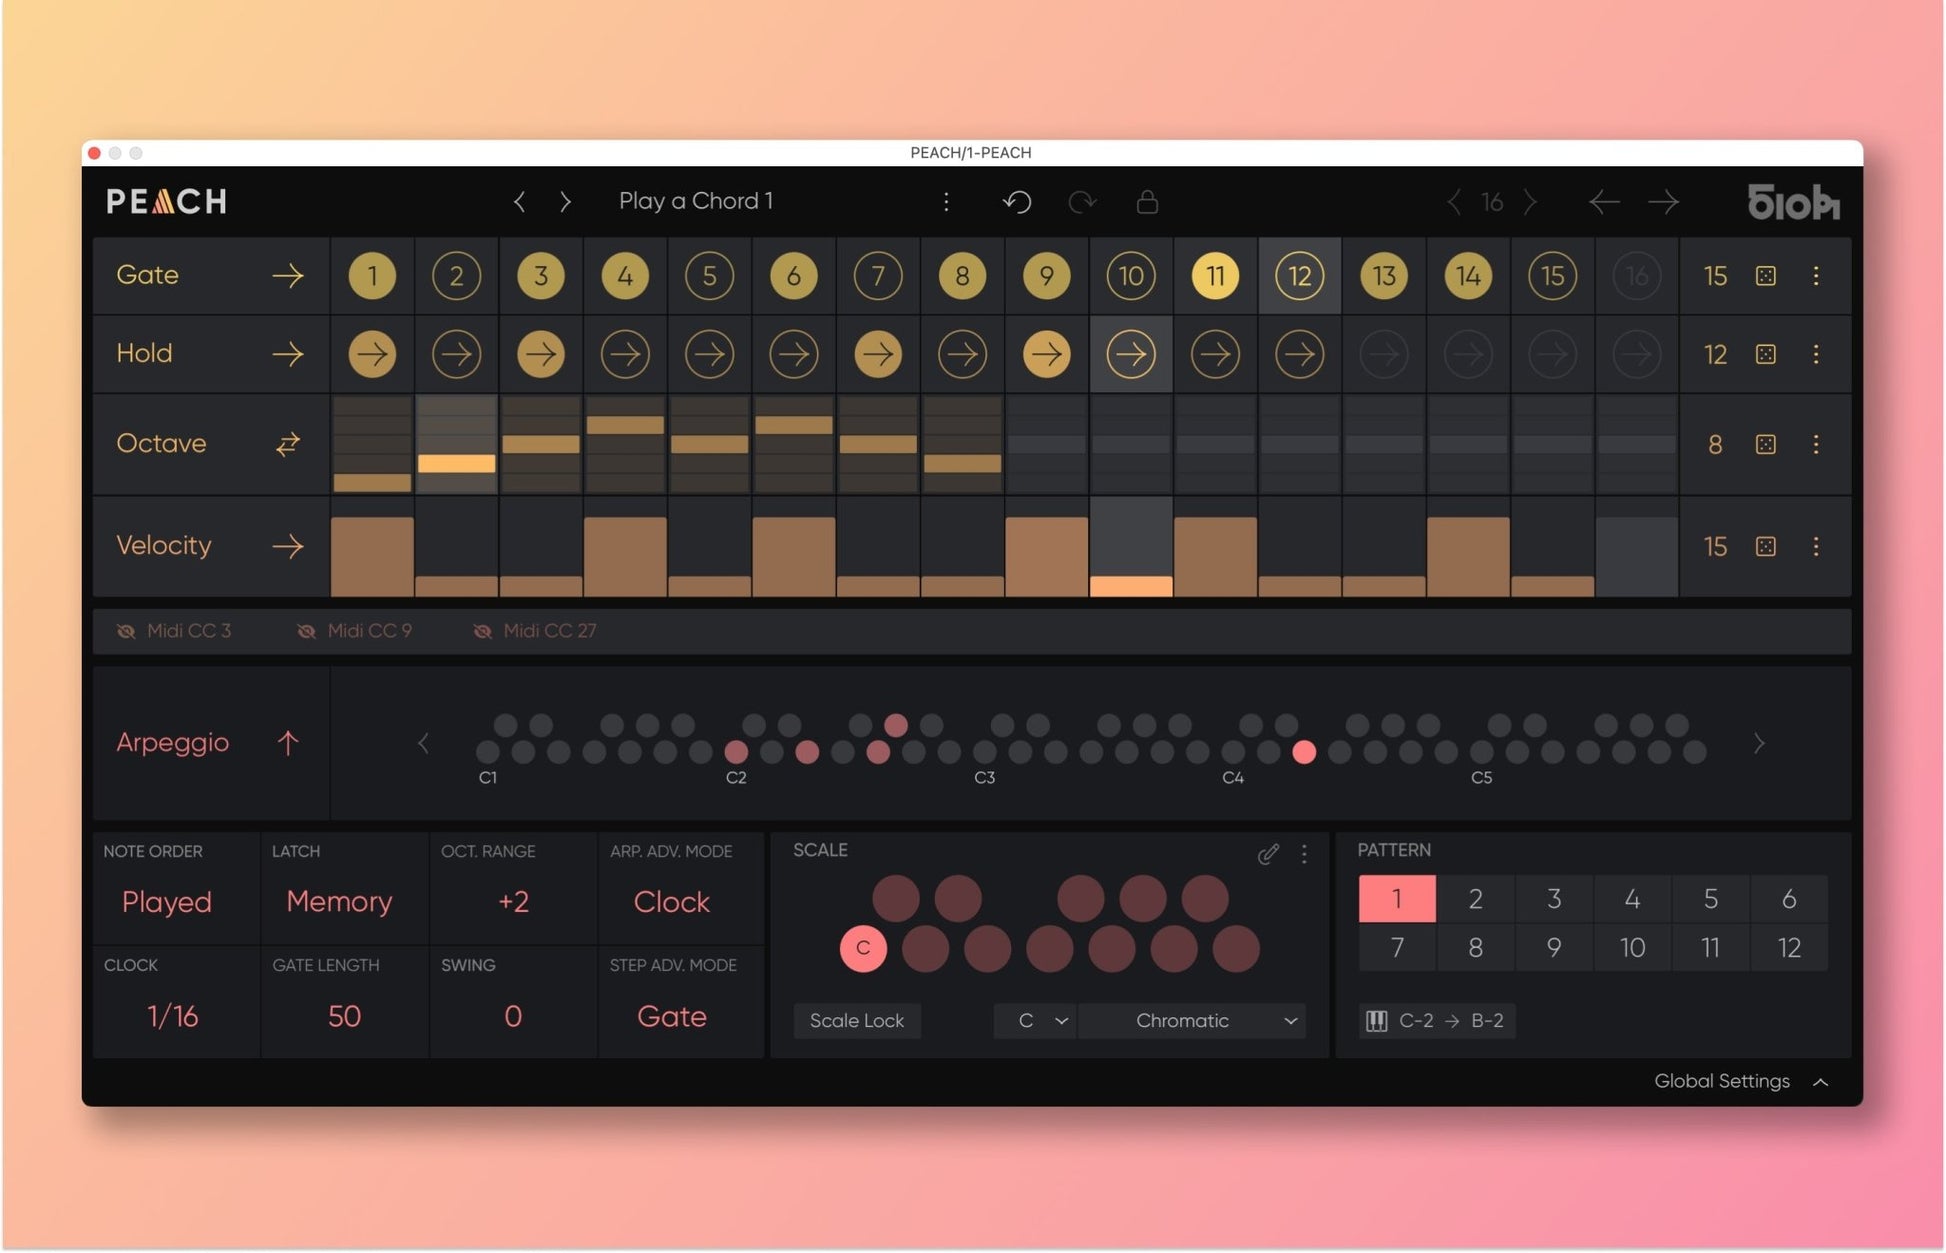Toggle Gate step 5
The width and height of the screenshot is (1946, 1253).
coord(709,276)
